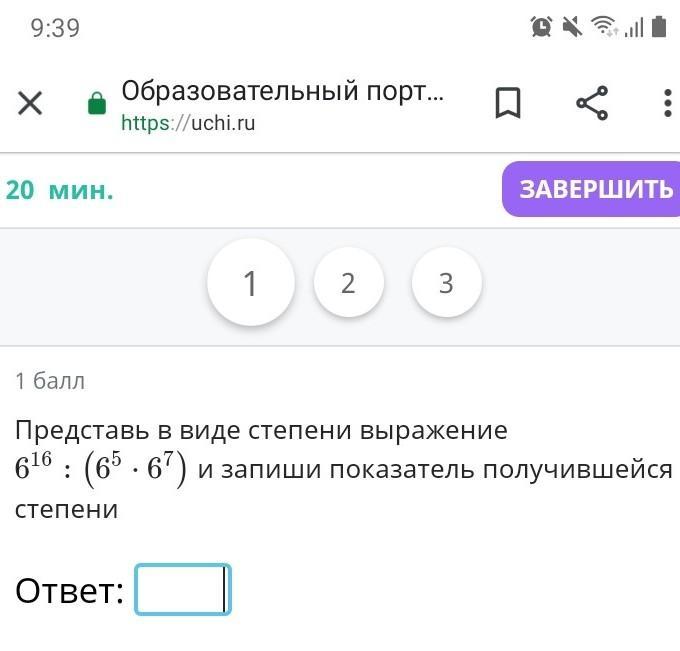
Task: Switch to question 2
Action: pos(348,283)
